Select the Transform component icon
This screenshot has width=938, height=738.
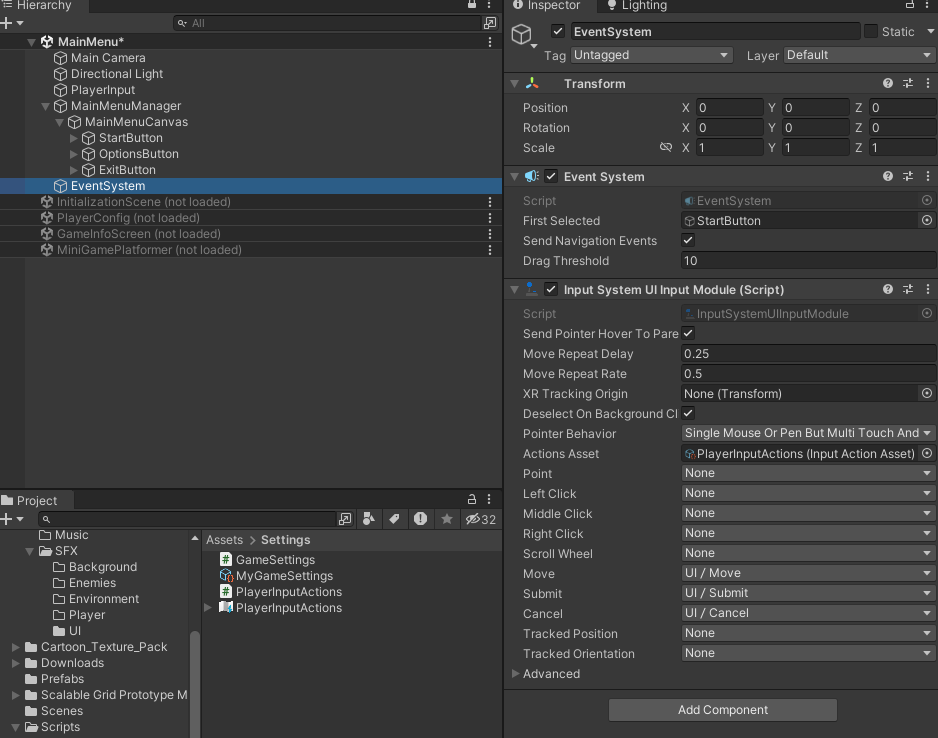click(532, 84)
